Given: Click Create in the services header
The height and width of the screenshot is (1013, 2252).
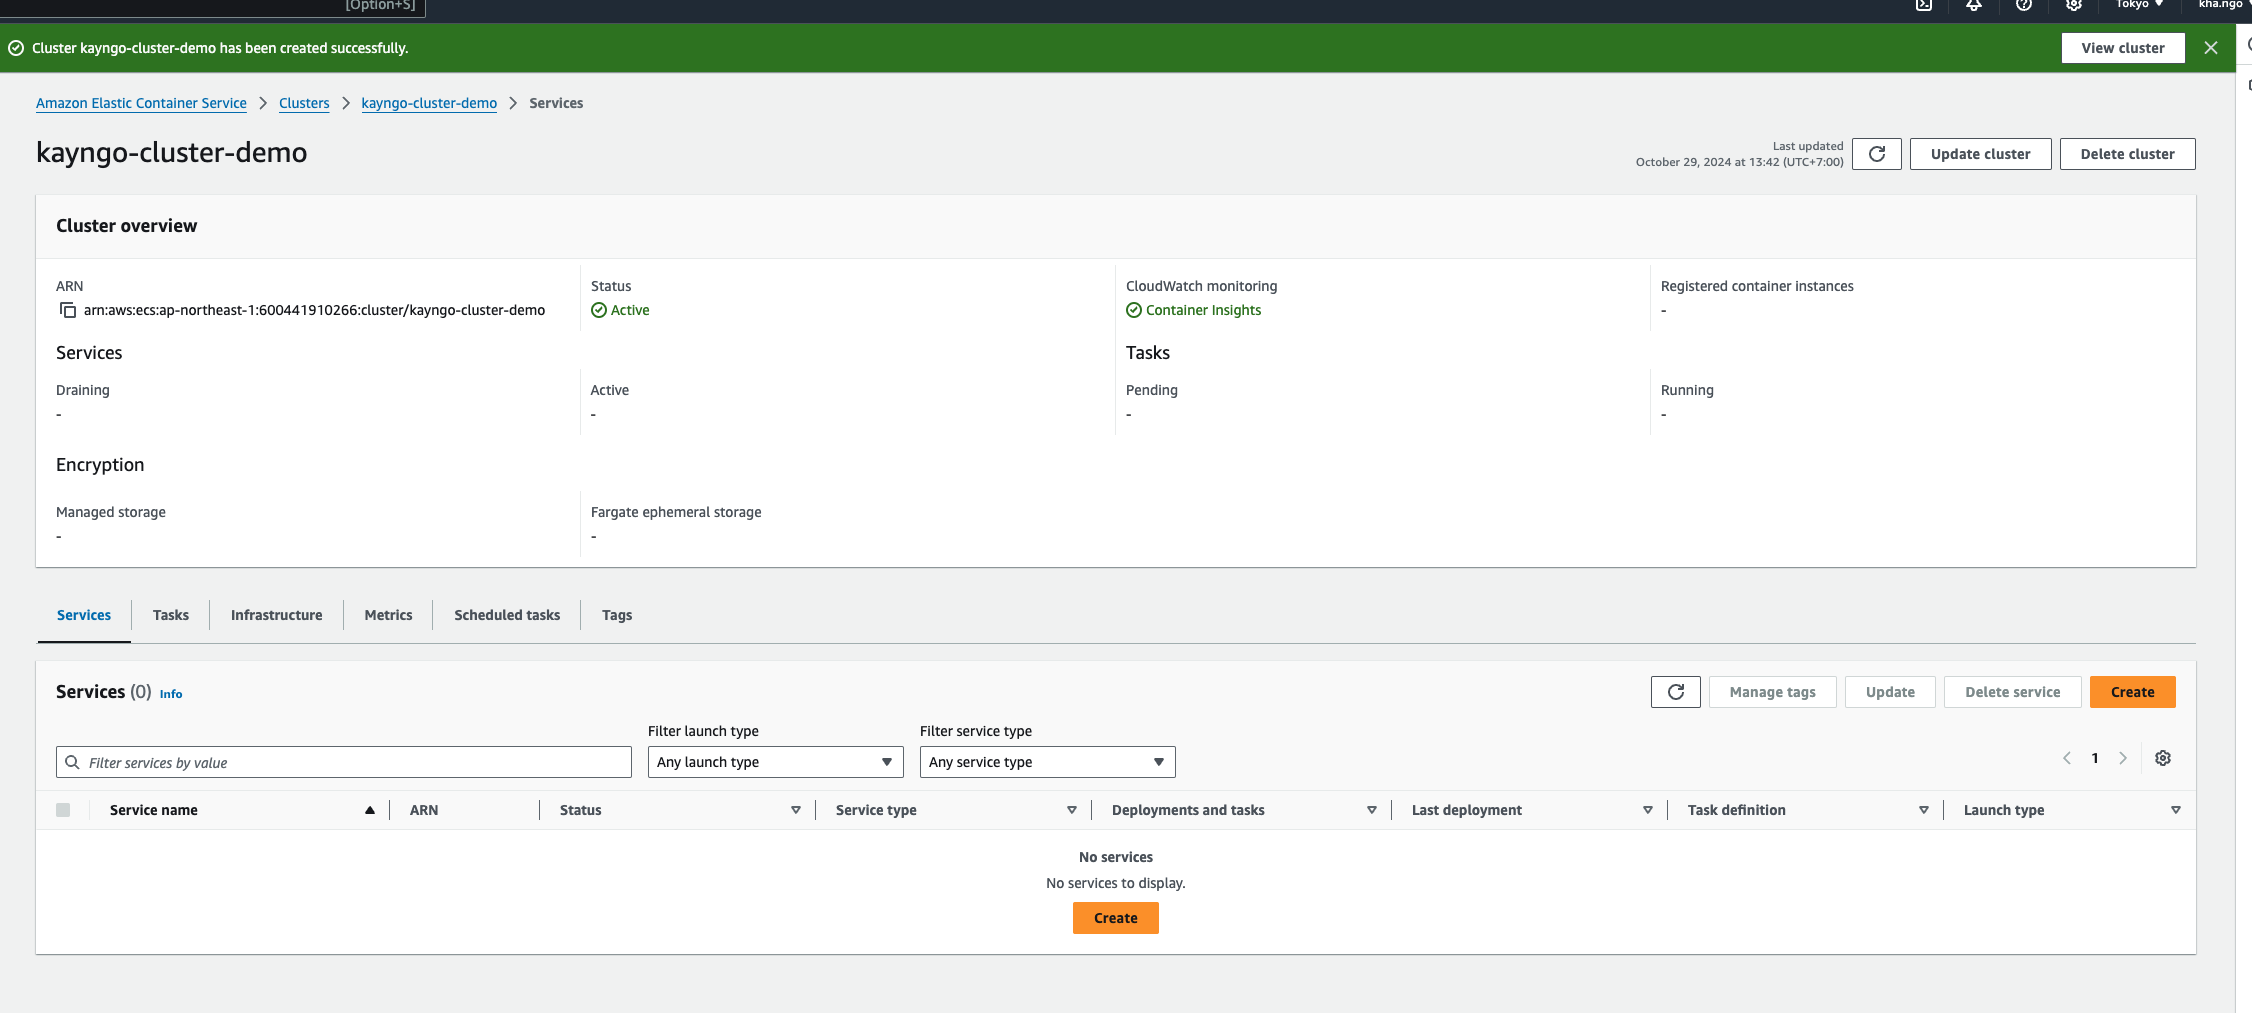Looking at the screenshot, I should pos(2132,692).
